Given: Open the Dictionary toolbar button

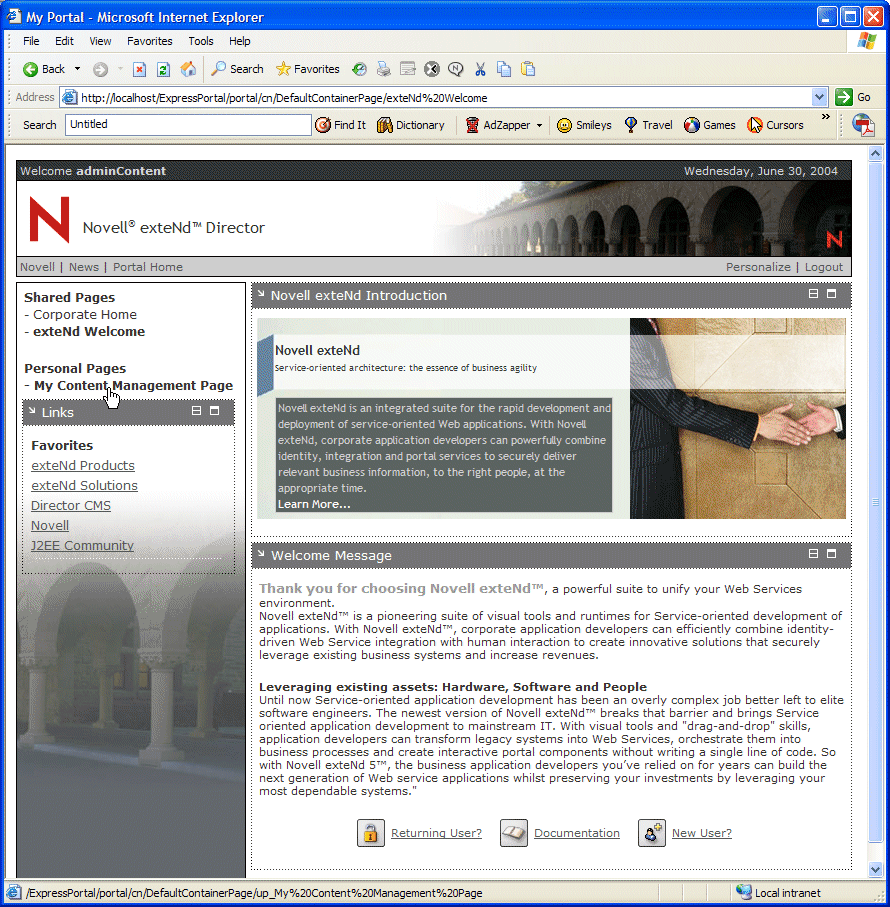Looking at the screenshot, I should [411, 125].
